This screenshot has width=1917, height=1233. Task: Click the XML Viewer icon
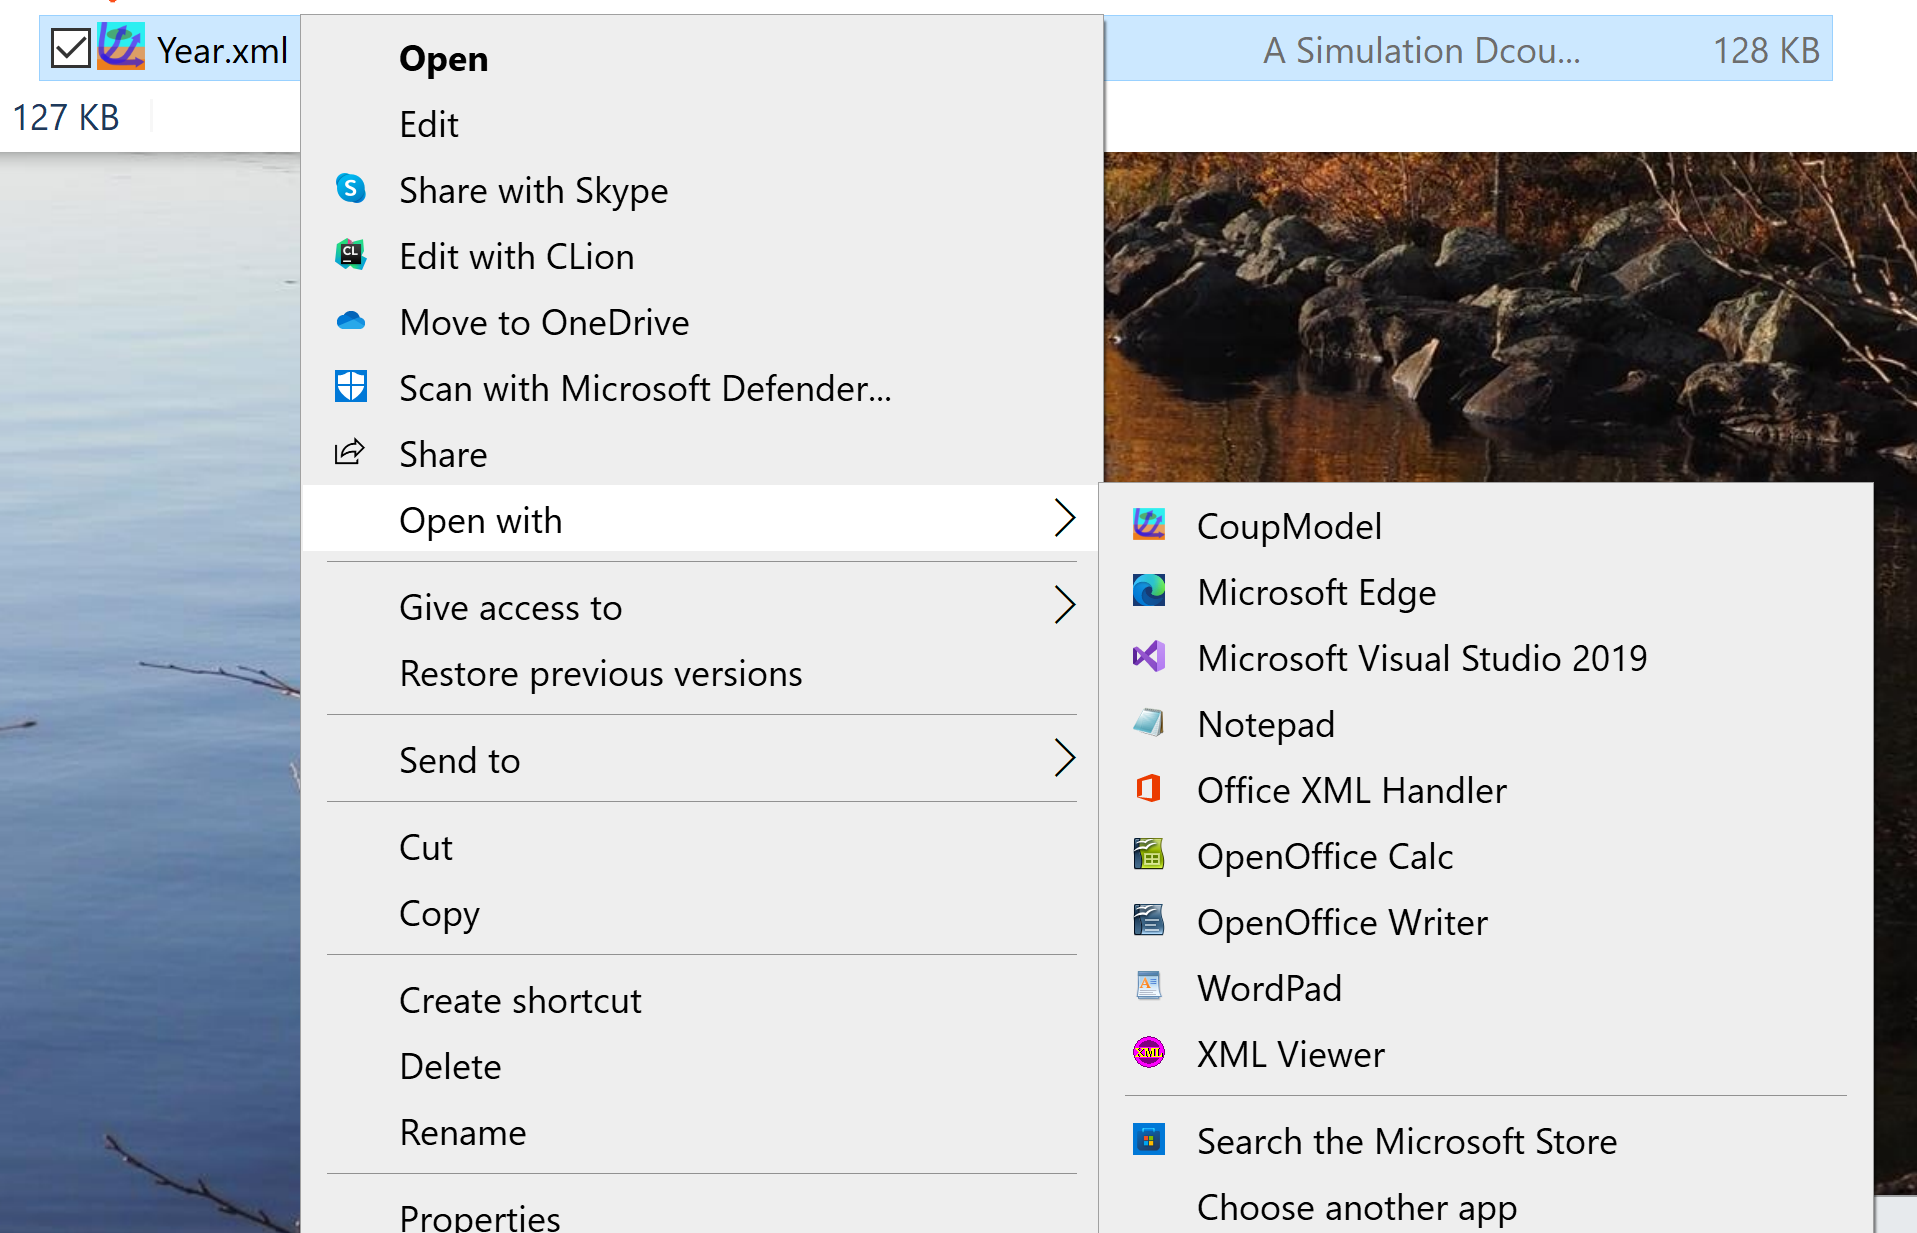click(x=1148, y=1052)
